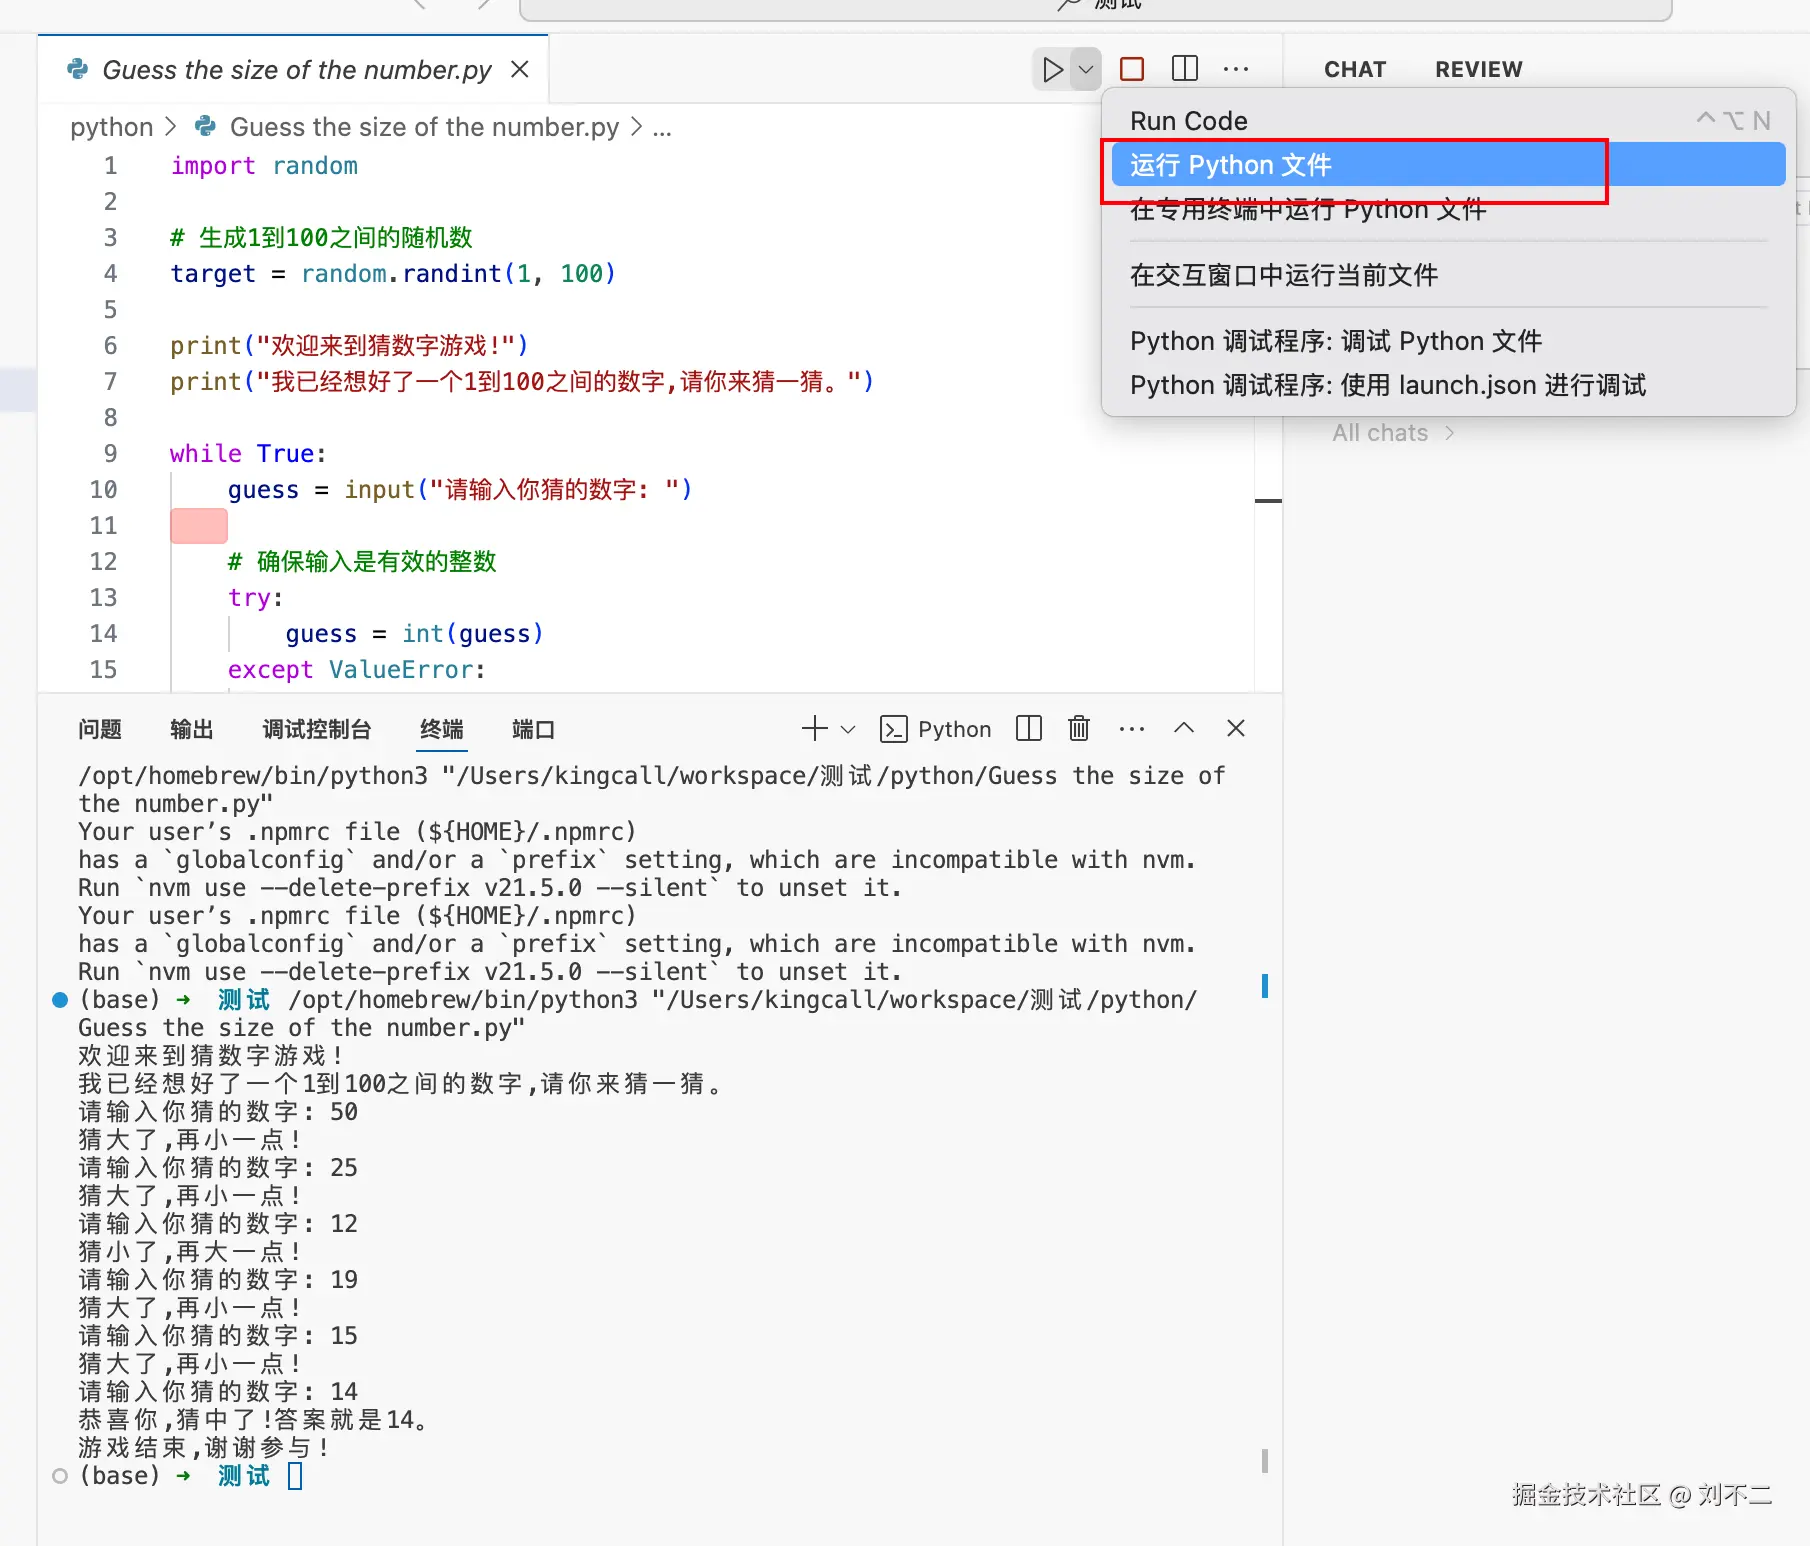
Task: Open the 调试控制台 panel tab
Action: point(316,729)
